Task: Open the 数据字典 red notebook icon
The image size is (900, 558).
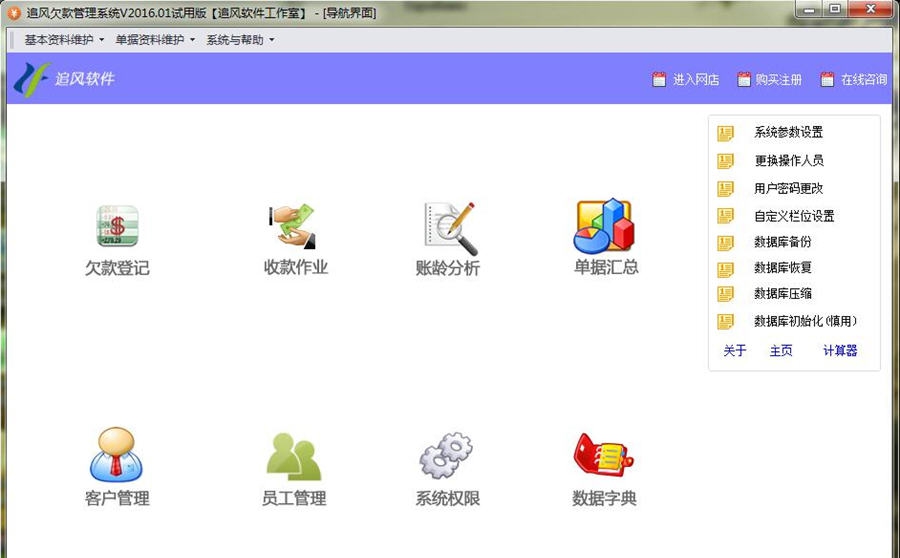Action: point(603,455)
